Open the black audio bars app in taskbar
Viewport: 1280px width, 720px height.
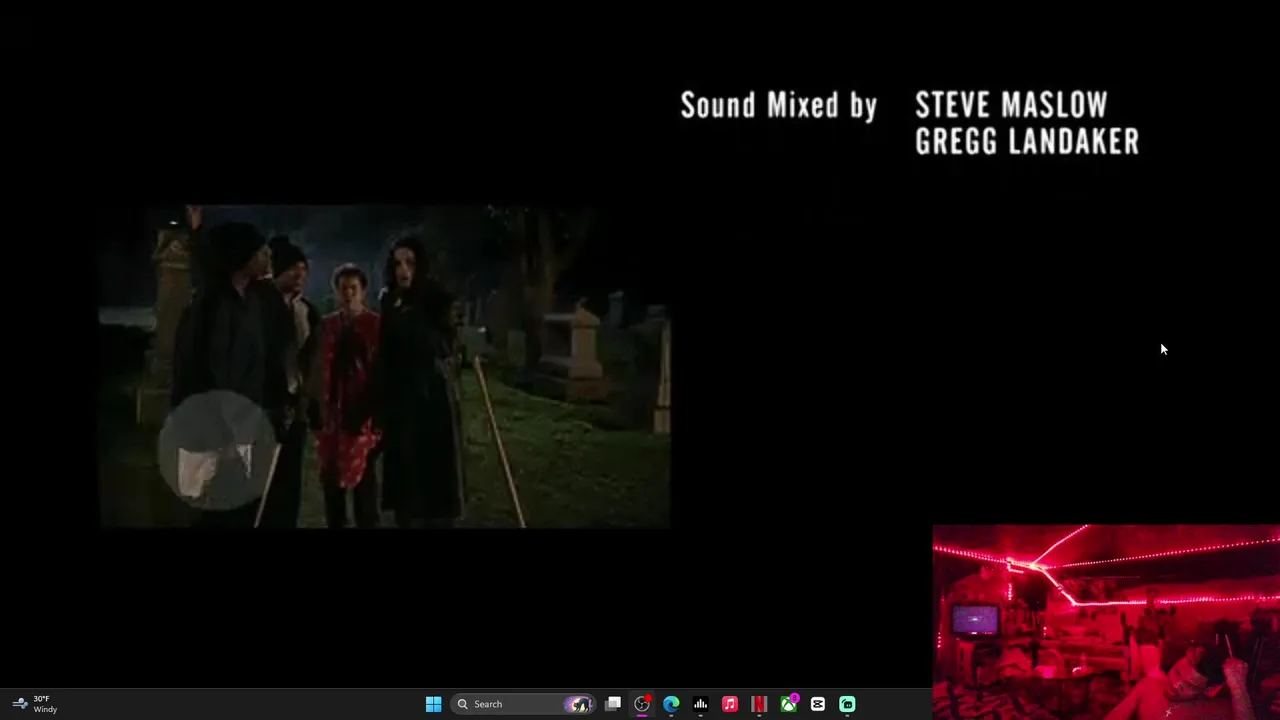[x=701, y=704]
